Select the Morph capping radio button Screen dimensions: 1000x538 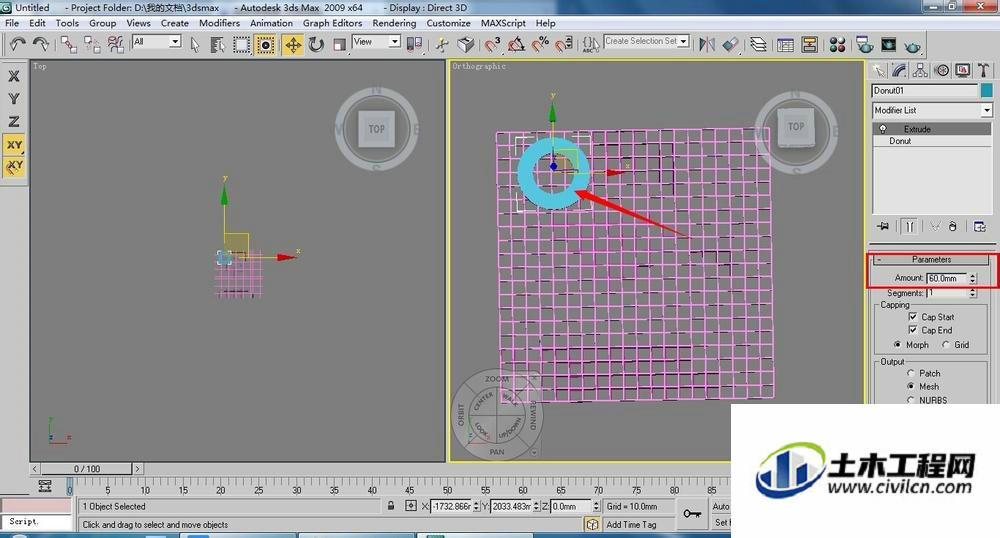[x=897, y=344]
